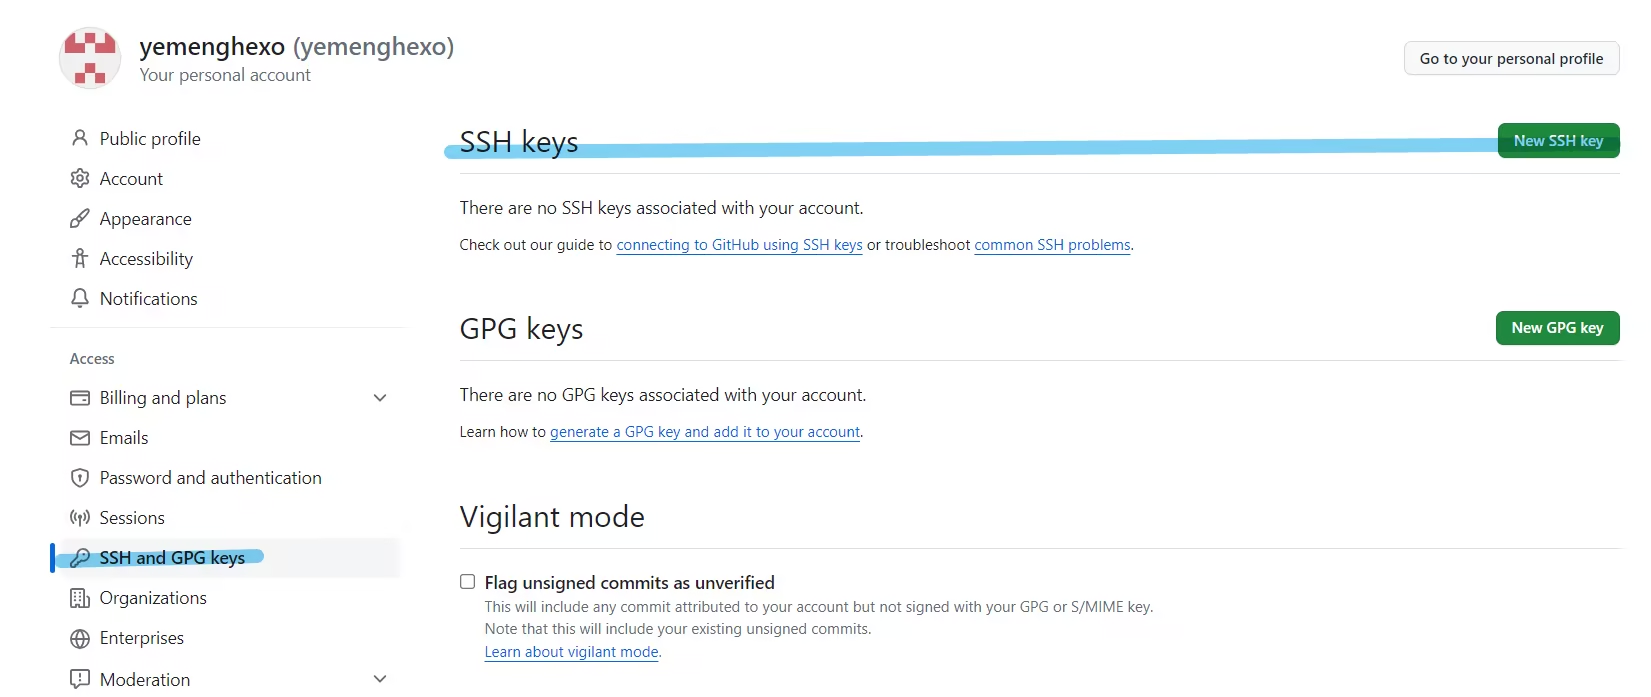Enable Flag unsigned commits as unverified checkbox
This screenshot has width=1651, height=697.
coord(467,582)
